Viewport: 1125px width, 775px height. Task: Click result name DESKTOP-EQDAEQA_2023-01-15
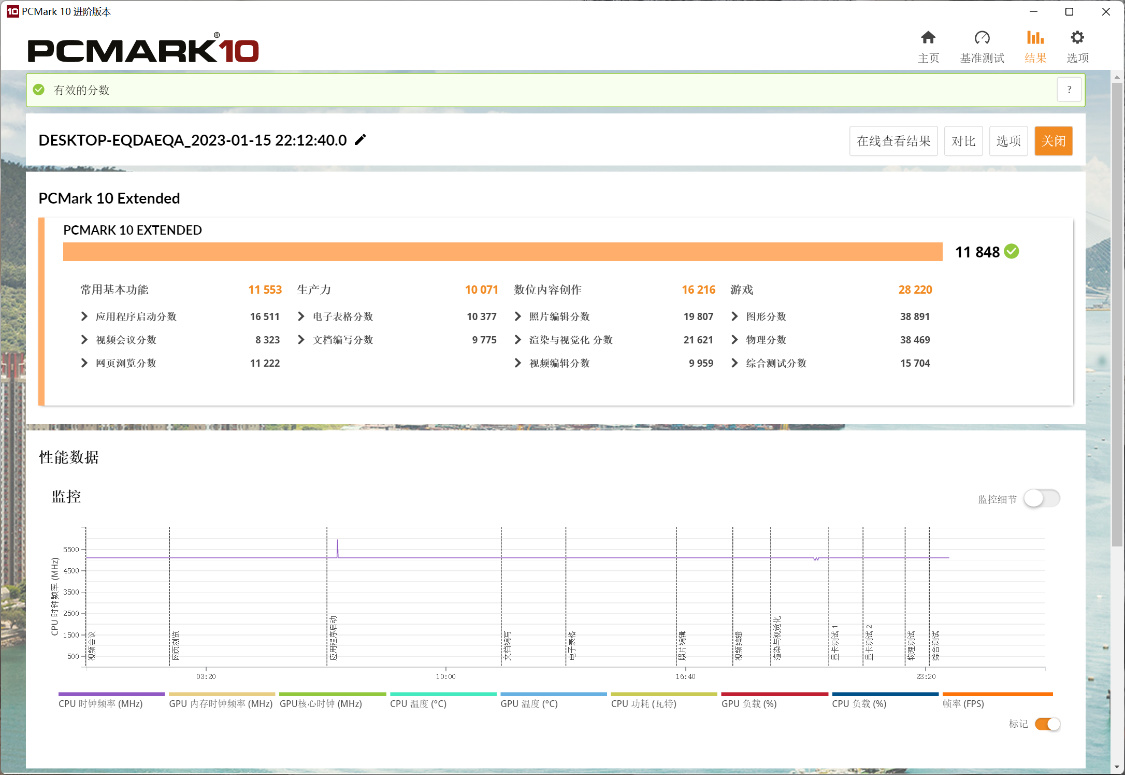(192, 140)
